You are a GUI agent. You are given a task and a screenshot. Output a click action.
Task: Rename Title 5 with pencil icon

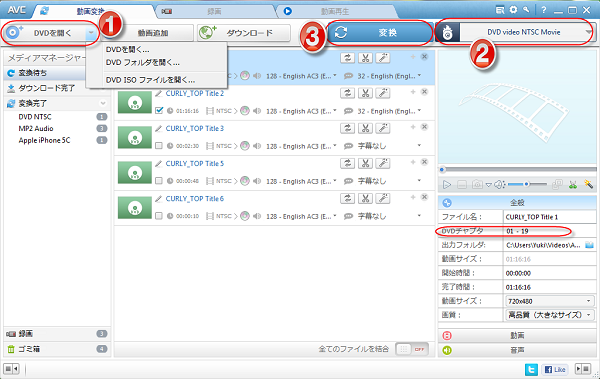(159, 164)
